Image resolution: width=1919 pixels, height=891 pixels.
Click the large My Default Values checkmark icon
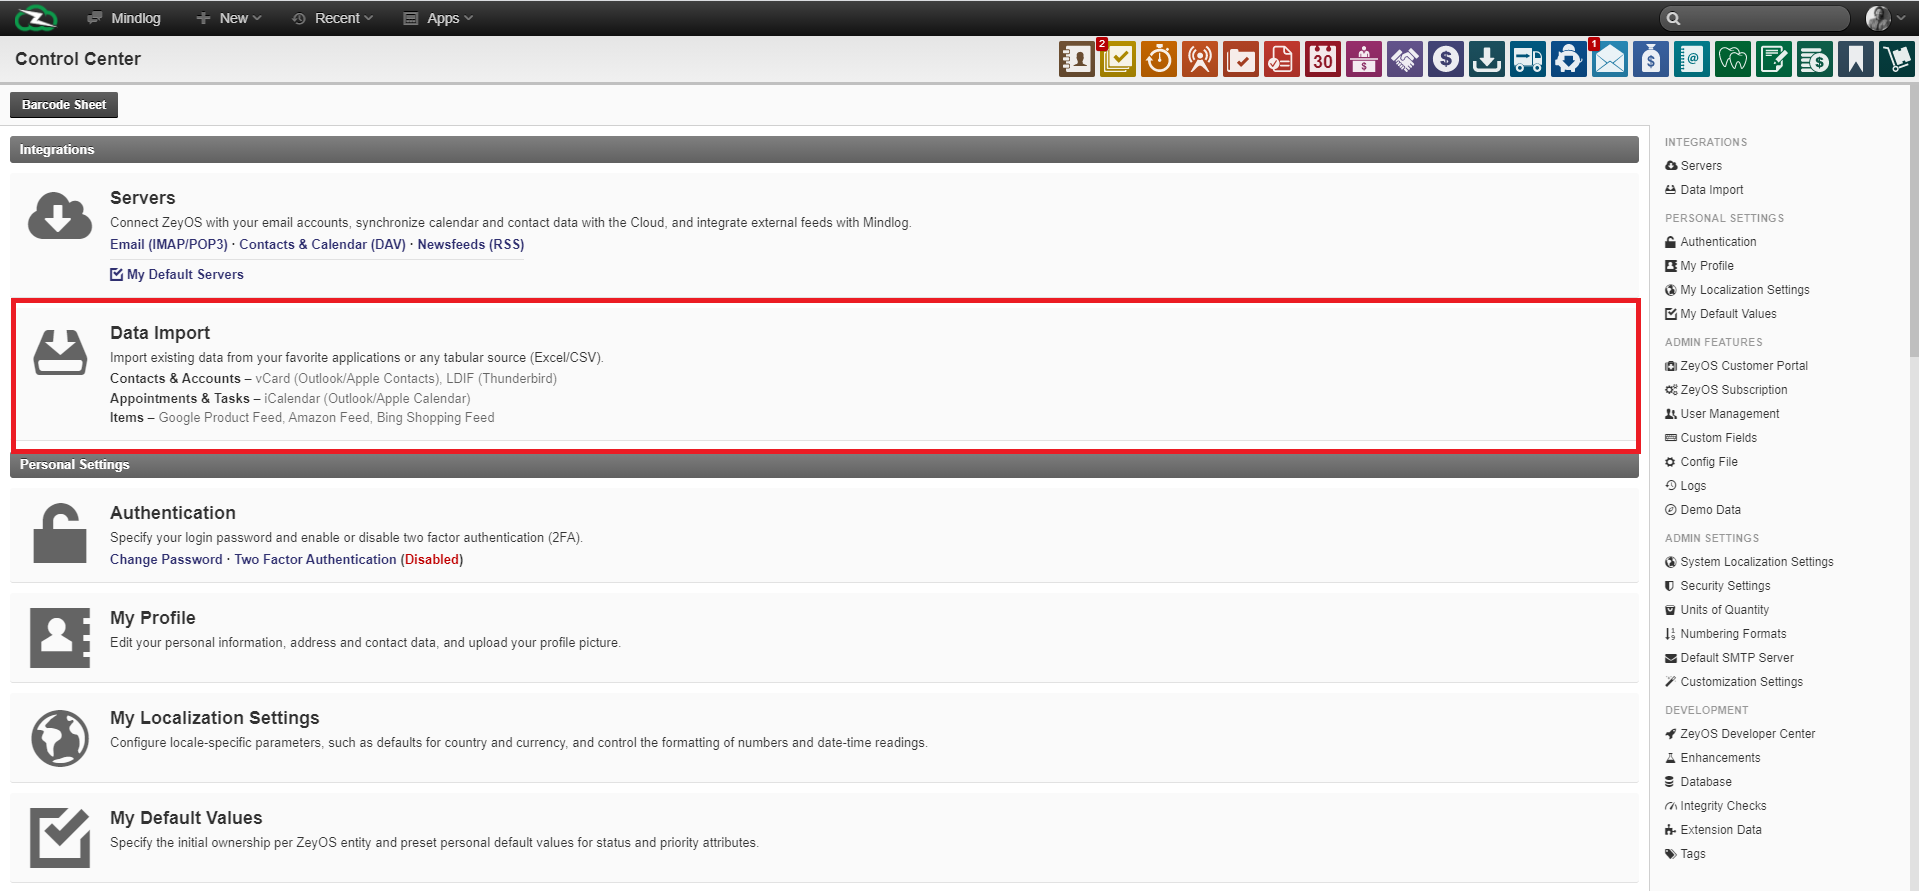(x=60, y=837)
